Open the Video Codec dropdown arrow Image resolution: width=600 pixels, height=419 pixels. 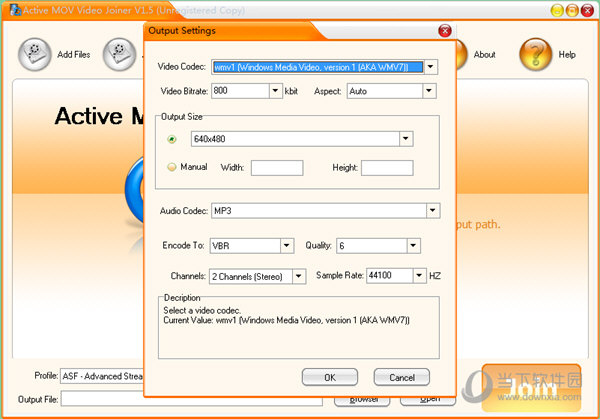click(430, 67)
